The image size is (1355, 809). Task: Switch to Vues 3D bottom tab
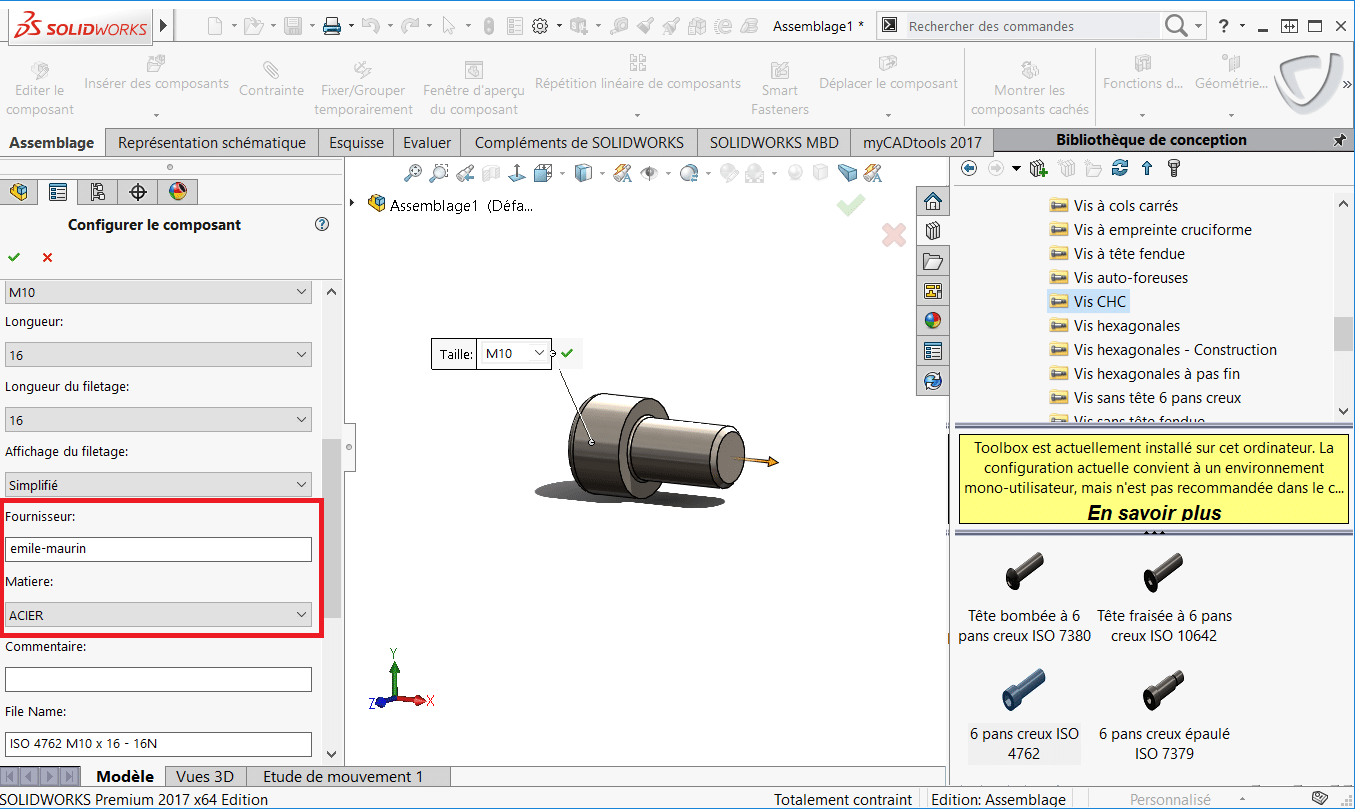(x=205, y=776)
